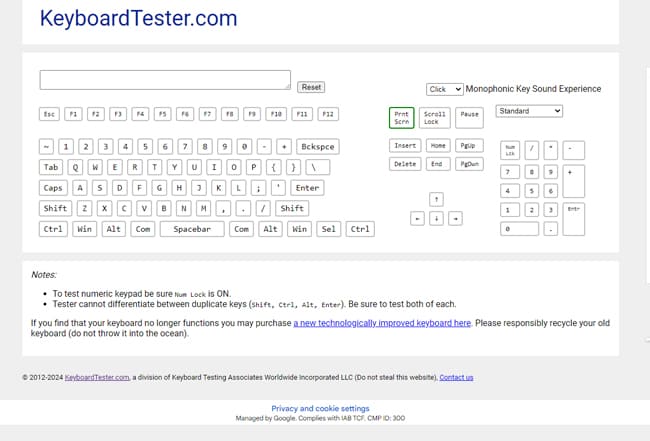The width and height of the screenshot is (650, 441).
Task: Open the Contact us link
Action: pos(456,377)
